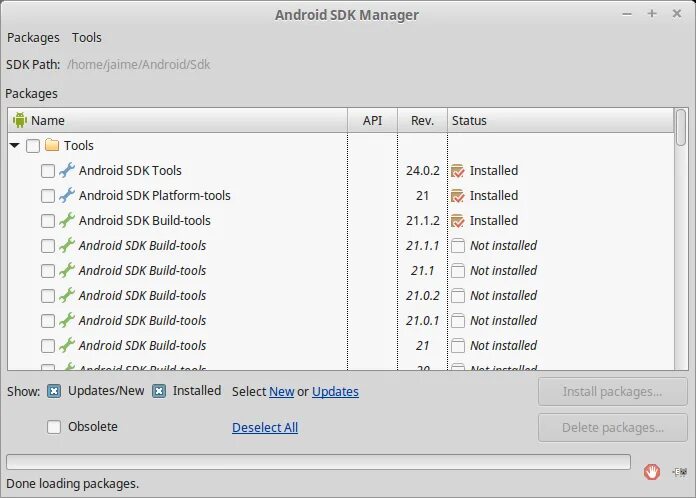Click the API column header
Image resolution: width=696 pixels, height=498 pixels.
pos(372,120)
